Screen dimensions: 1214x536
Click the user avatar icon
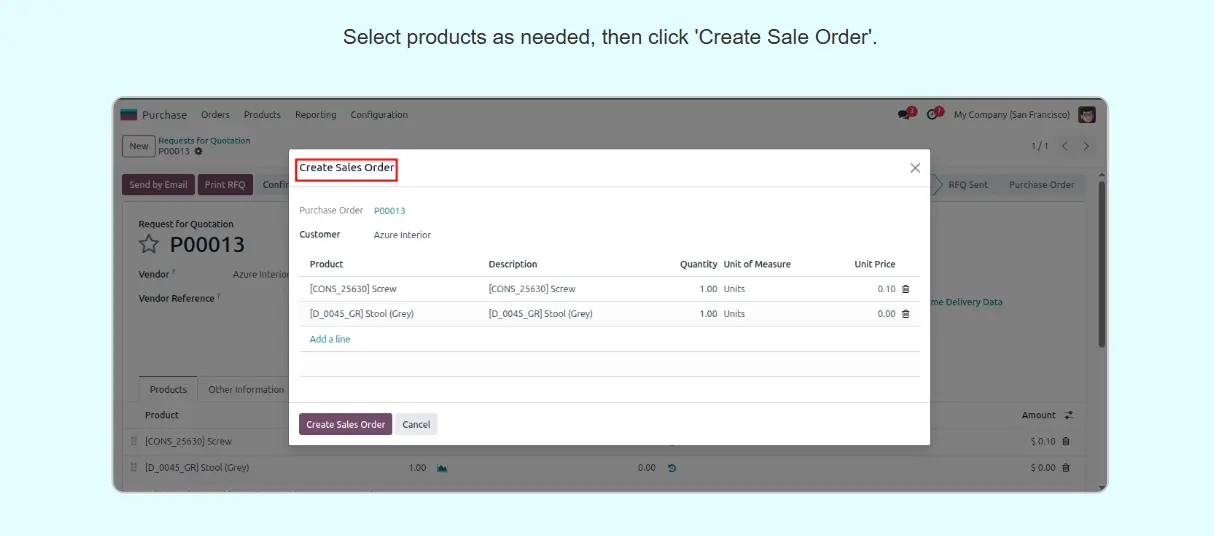(1087, 115)
